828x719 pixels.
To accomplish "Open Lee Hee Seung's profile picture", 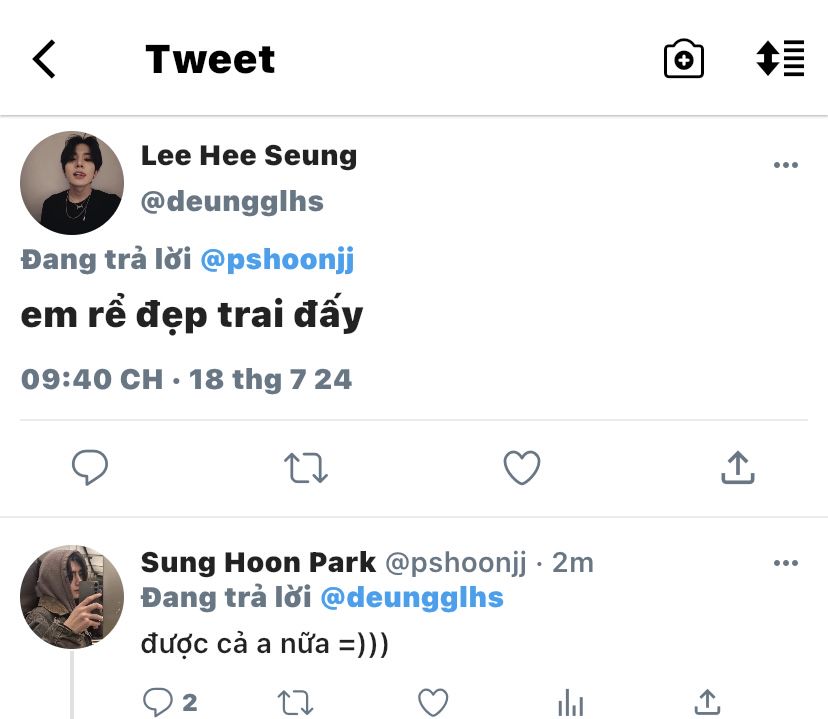I will tap(72, 183).
